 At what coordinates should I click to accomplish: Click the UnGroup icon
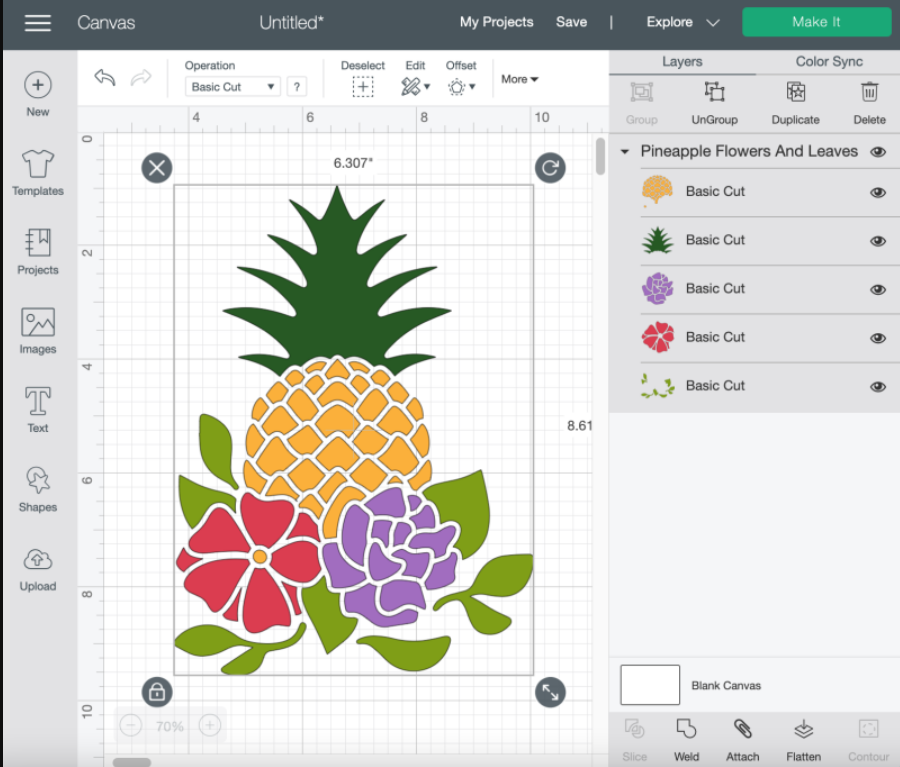click(x=715, y=92)
